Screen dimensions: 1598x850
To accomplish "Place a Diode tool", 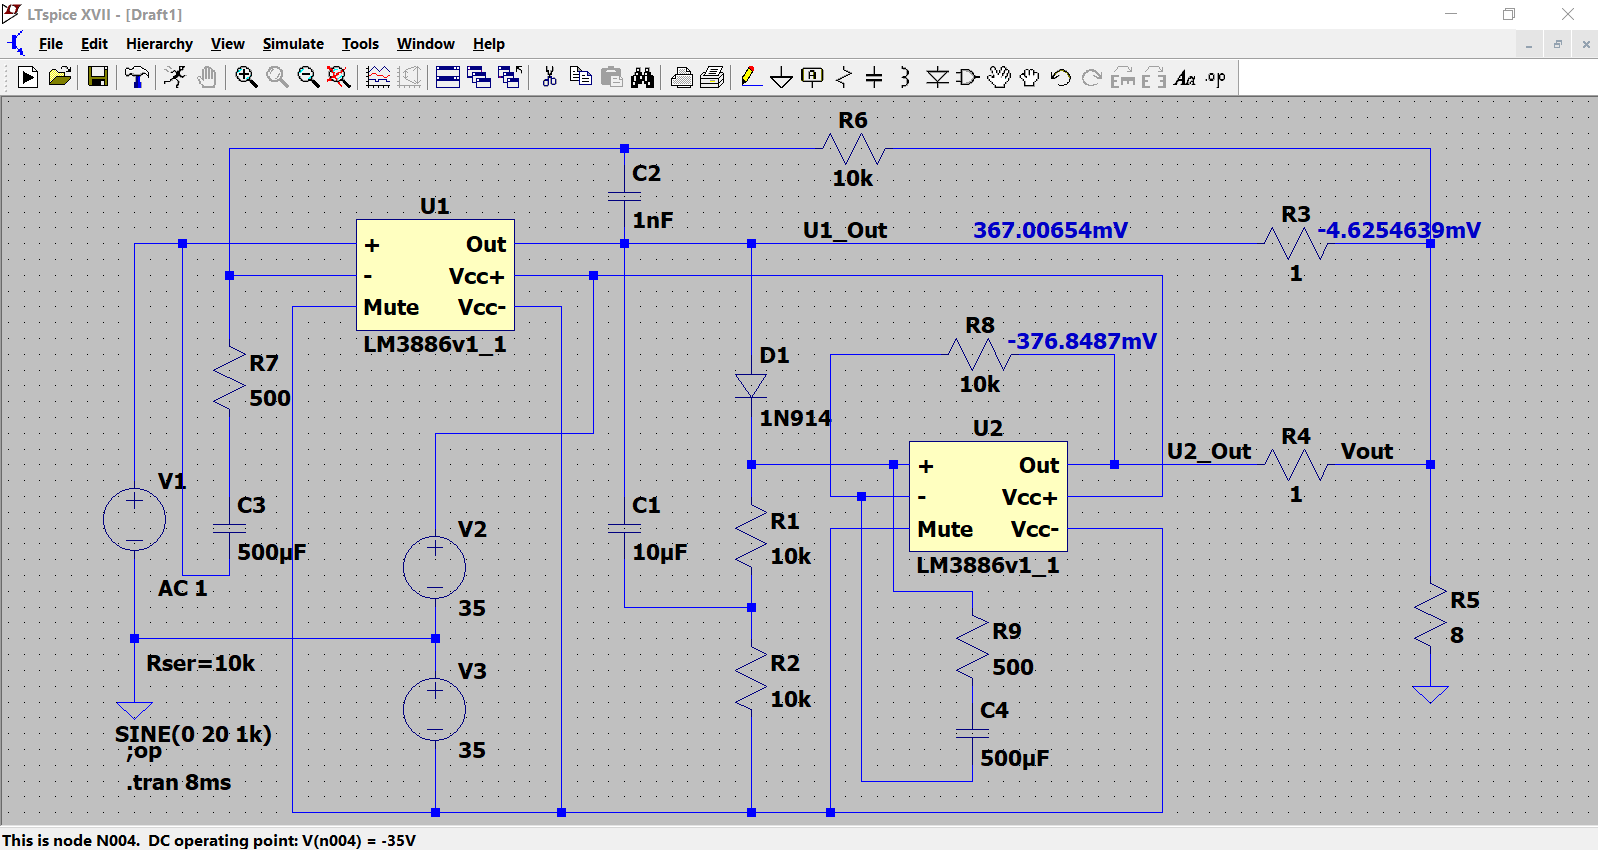I will tap(937, 77).
